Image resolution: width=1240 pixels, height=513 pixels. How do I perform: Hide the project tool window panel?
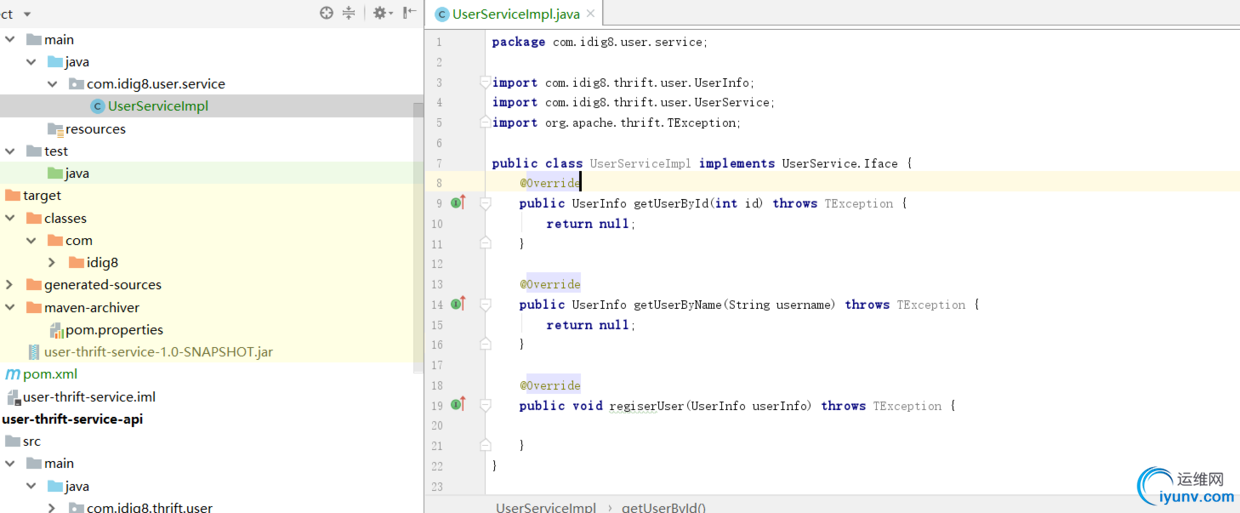(x=409, y=13)
